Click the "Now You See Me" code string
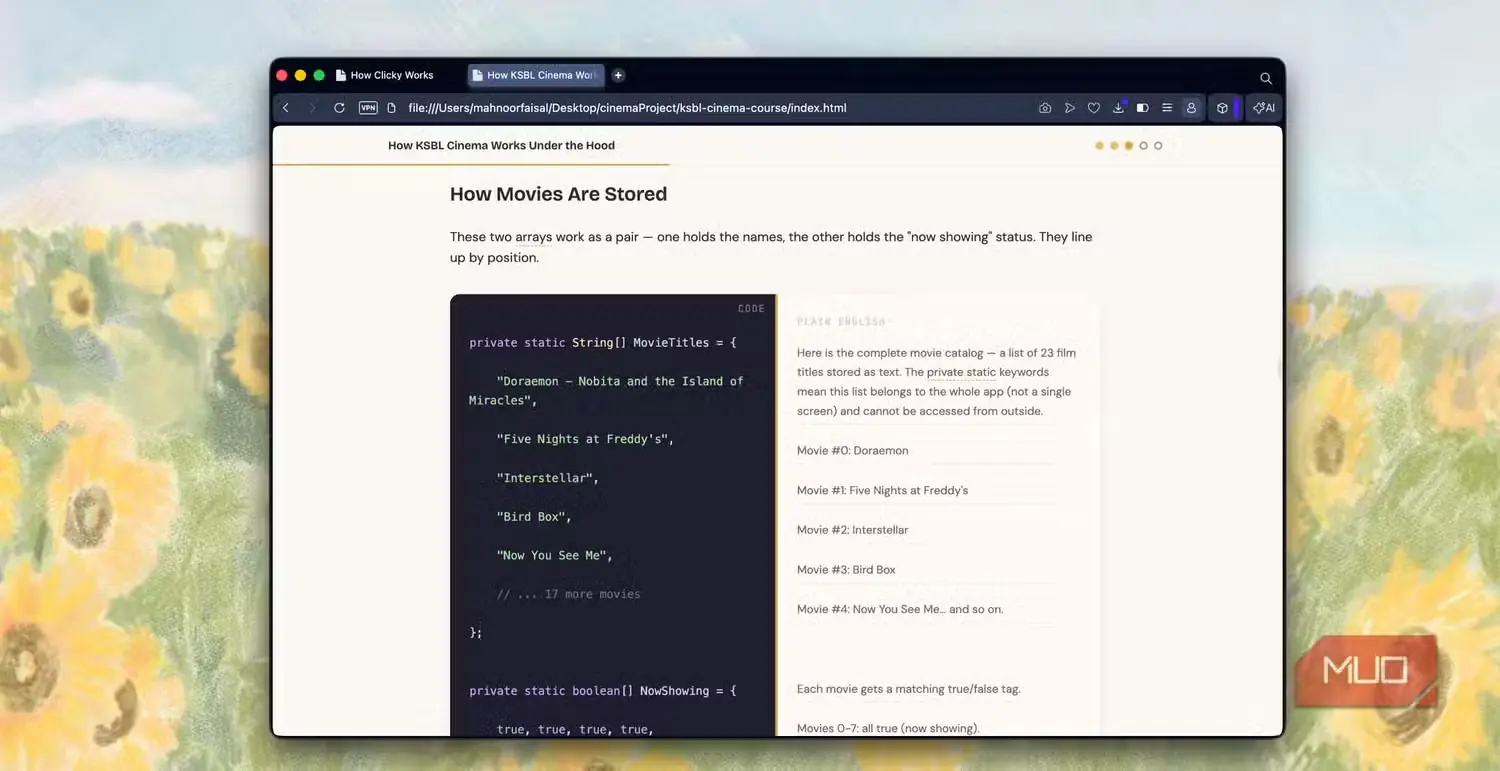Viewport: 1500px width, 771px height. [554, 555]
